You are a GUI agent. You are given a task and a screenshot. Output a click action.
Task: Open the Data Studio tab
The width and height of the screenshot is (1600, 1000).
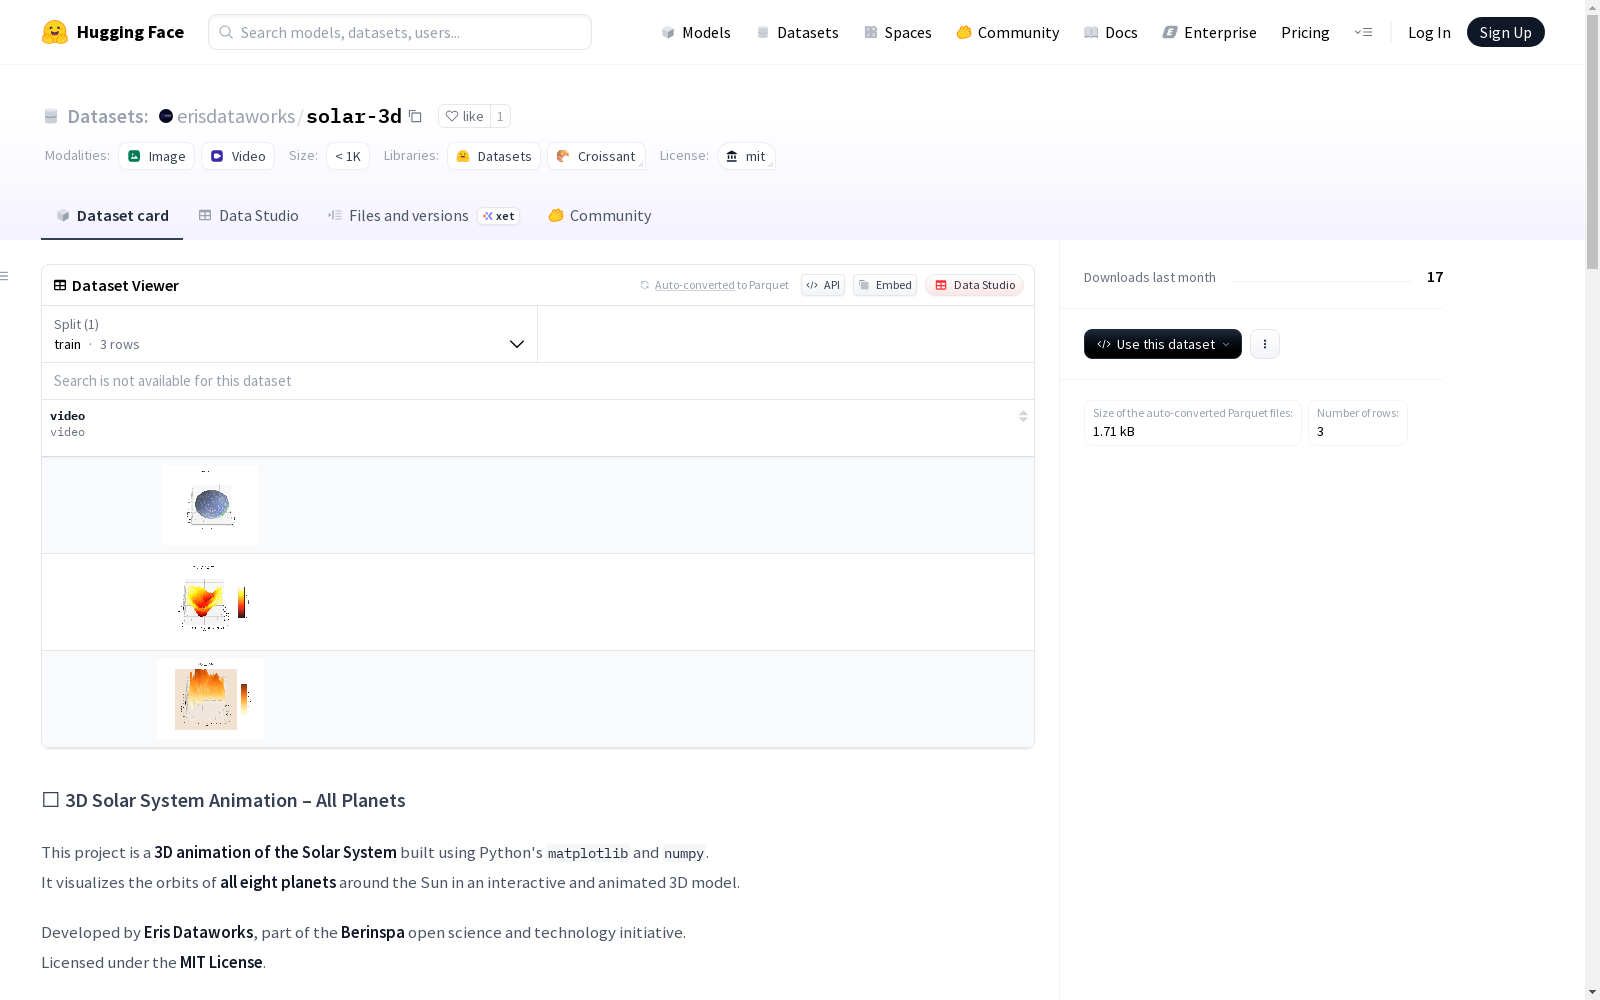[x=249, y=216]
